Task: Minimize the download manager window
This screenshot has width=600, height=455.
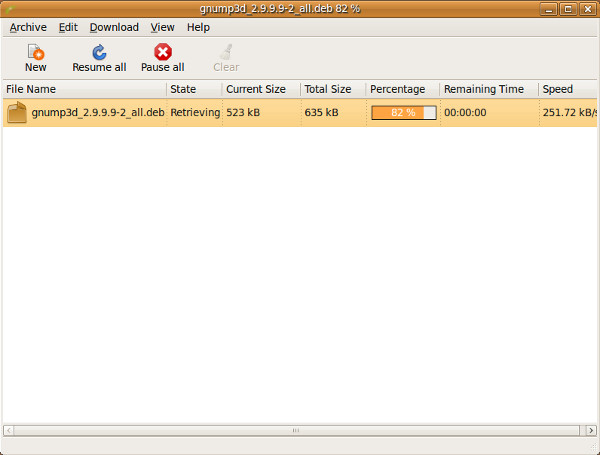Action: (549, 9)
